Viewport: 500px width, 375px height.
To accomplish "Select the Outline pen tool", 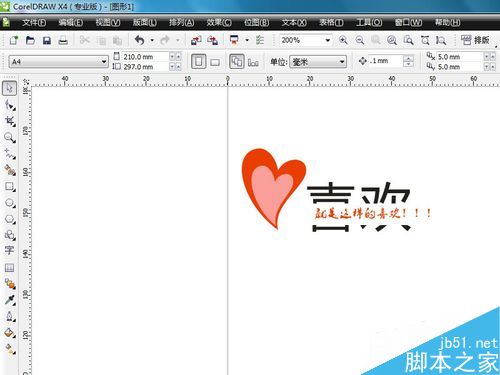I will (9, 316).
